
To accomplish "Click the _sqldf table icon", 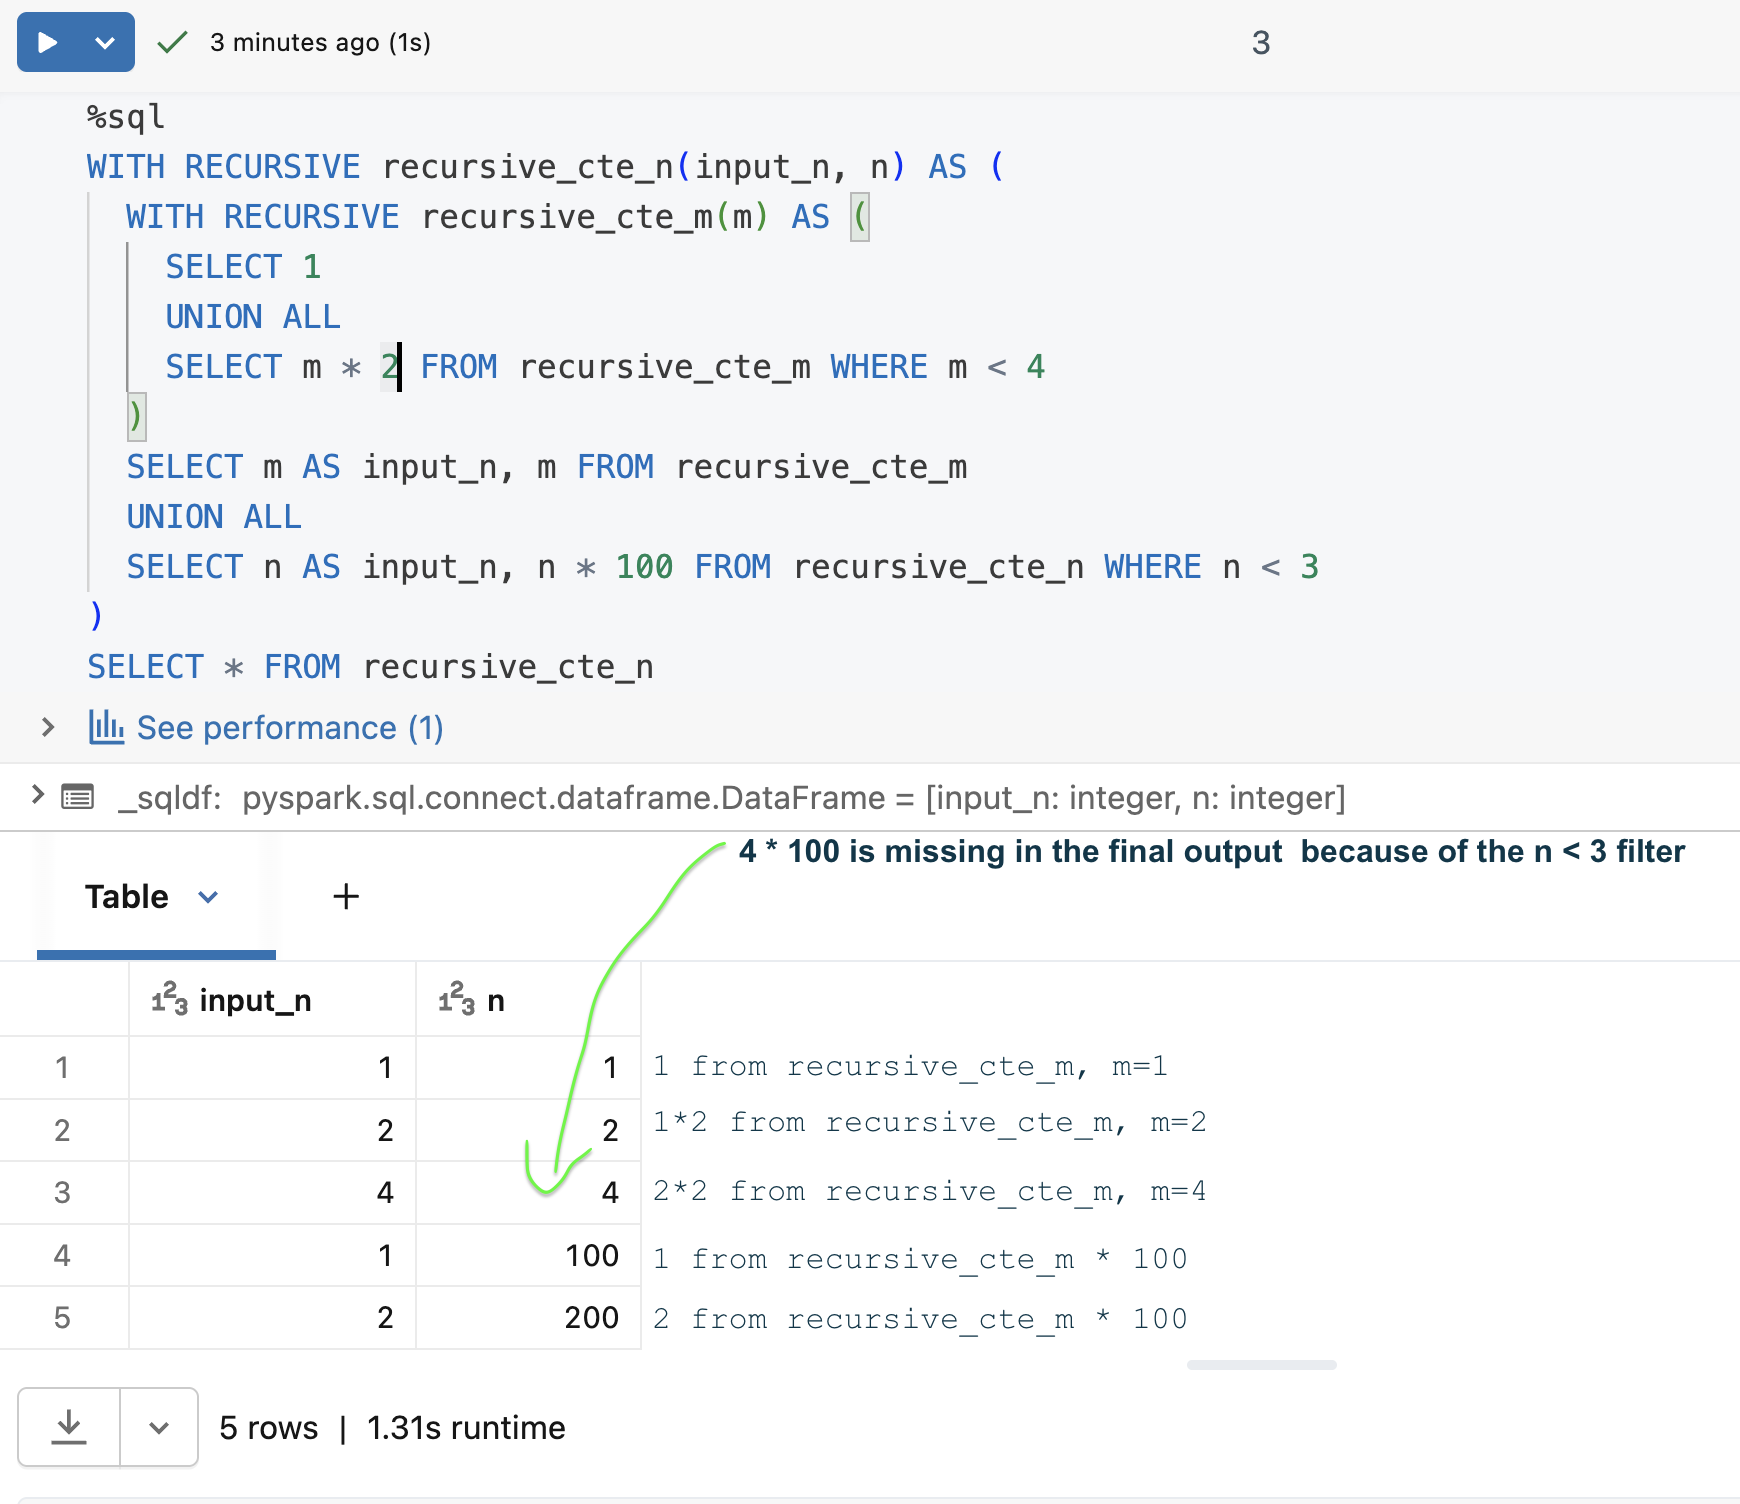I will point(78,797).
